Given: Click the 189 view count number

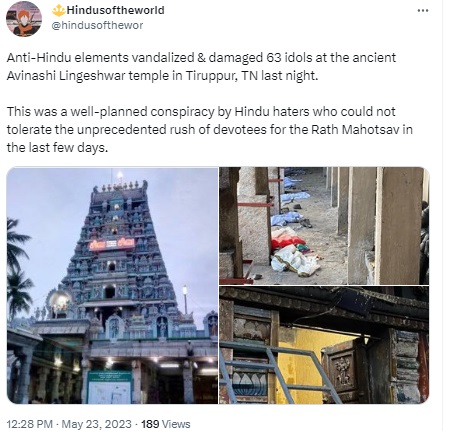Looking at the screenshot, I should pyautogui.click(x=150, y=424).
